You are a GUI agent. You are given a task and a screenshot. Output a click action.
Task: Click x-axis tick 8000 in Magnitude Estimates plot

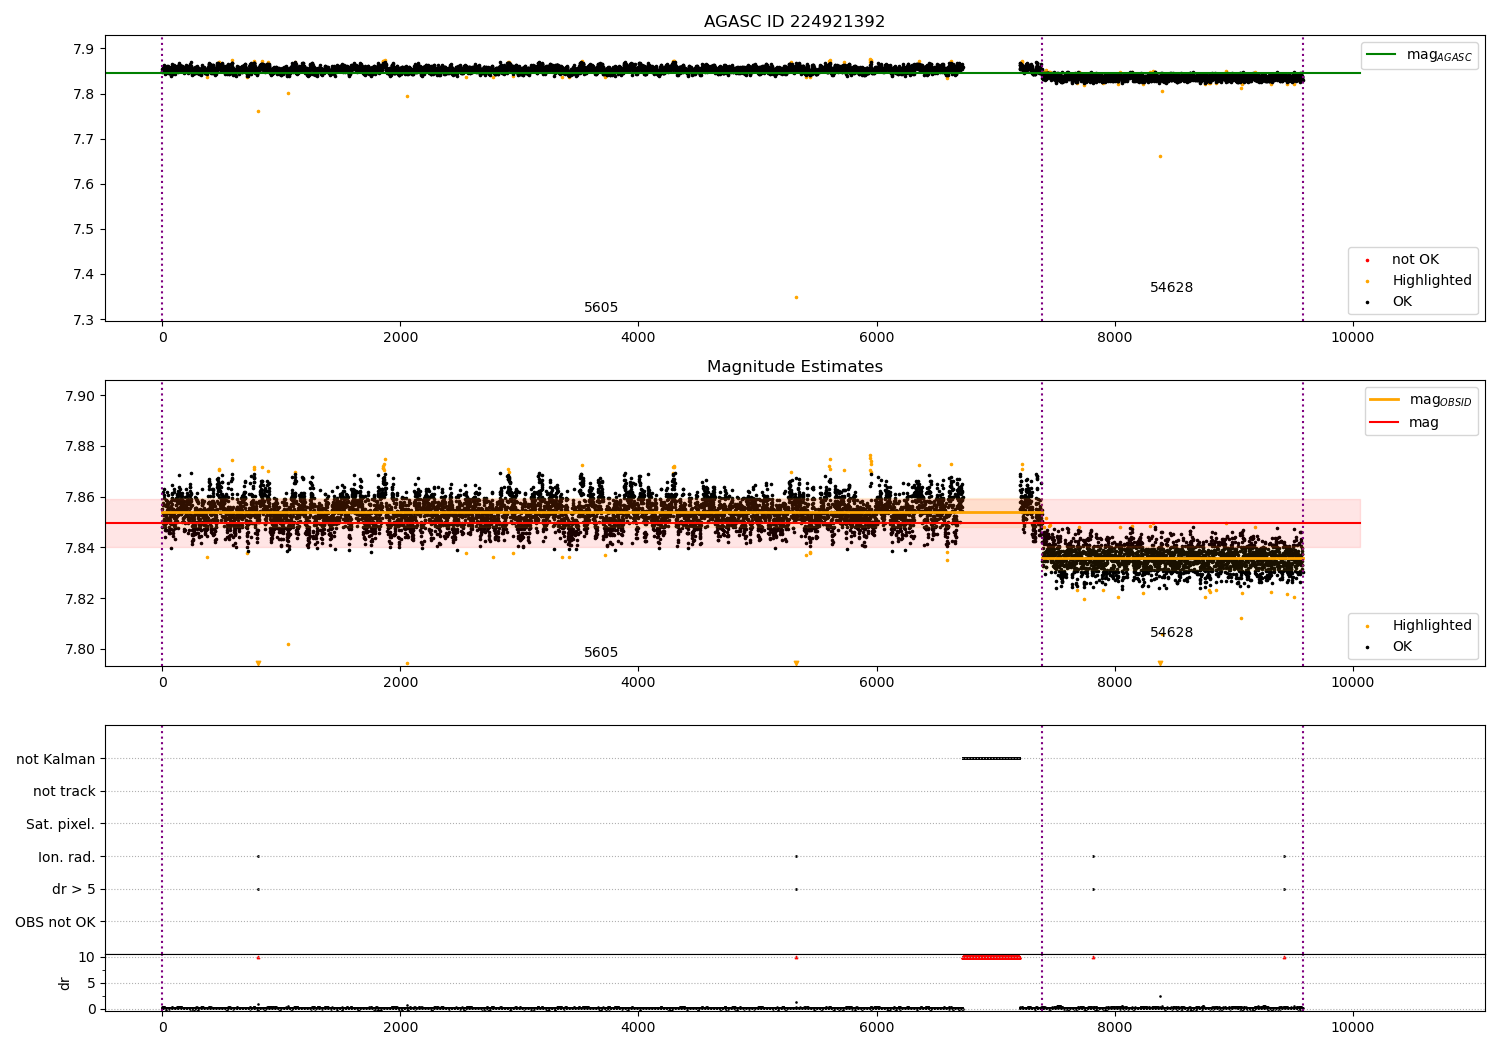tap(1114, 683)
